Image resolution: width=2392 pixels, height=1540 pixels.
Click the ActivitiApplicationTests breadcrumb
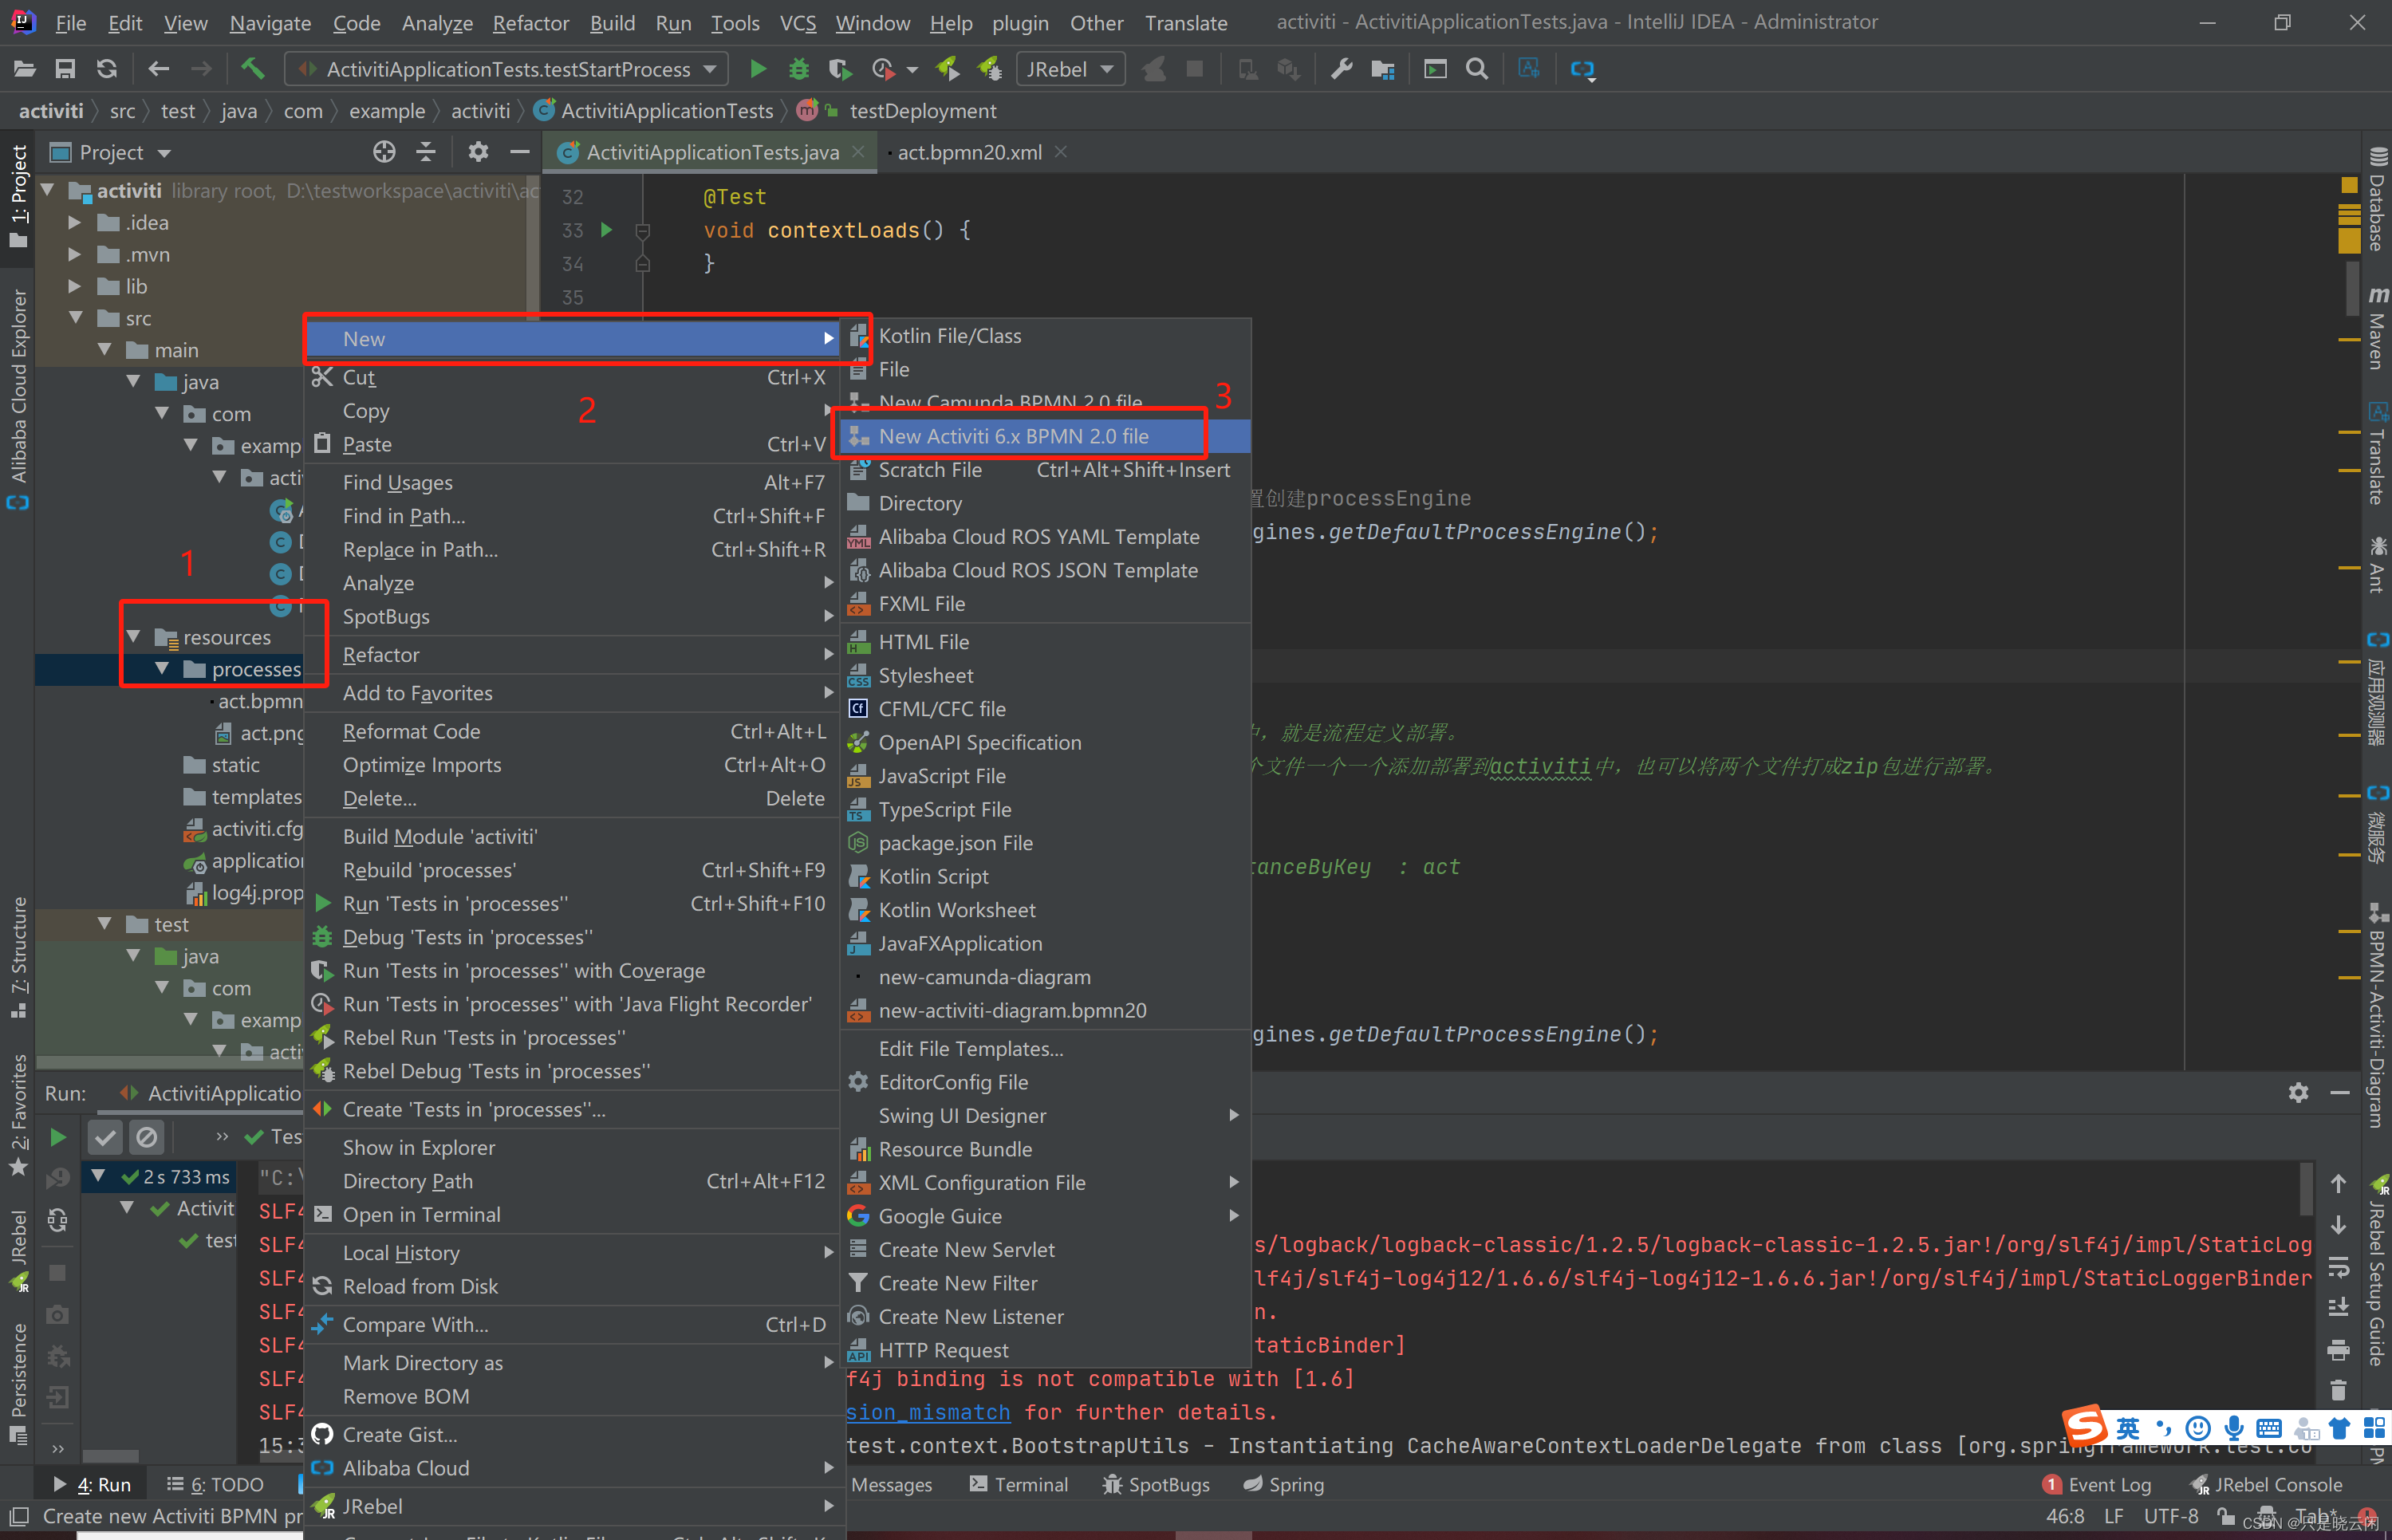(654, 111)
